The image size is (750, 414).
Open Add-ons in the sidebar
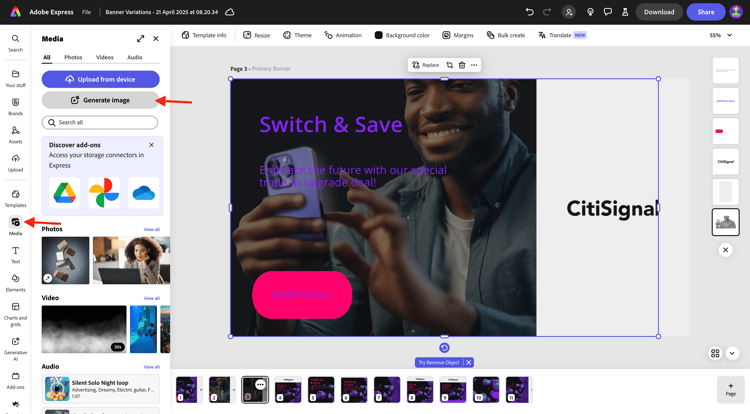click(15, 380)
